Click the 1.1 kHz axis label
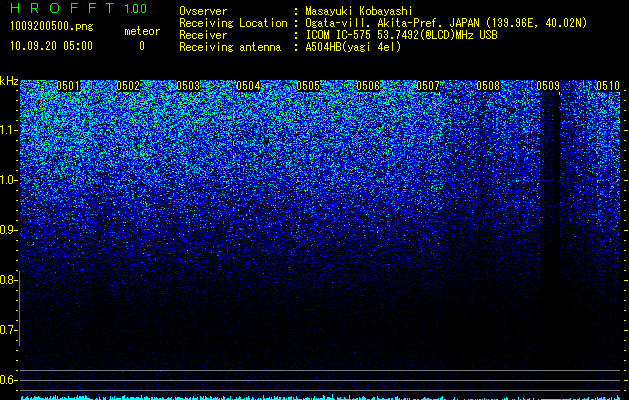The height and width of the screenshot is (400, 629). [x=8, y=130]
